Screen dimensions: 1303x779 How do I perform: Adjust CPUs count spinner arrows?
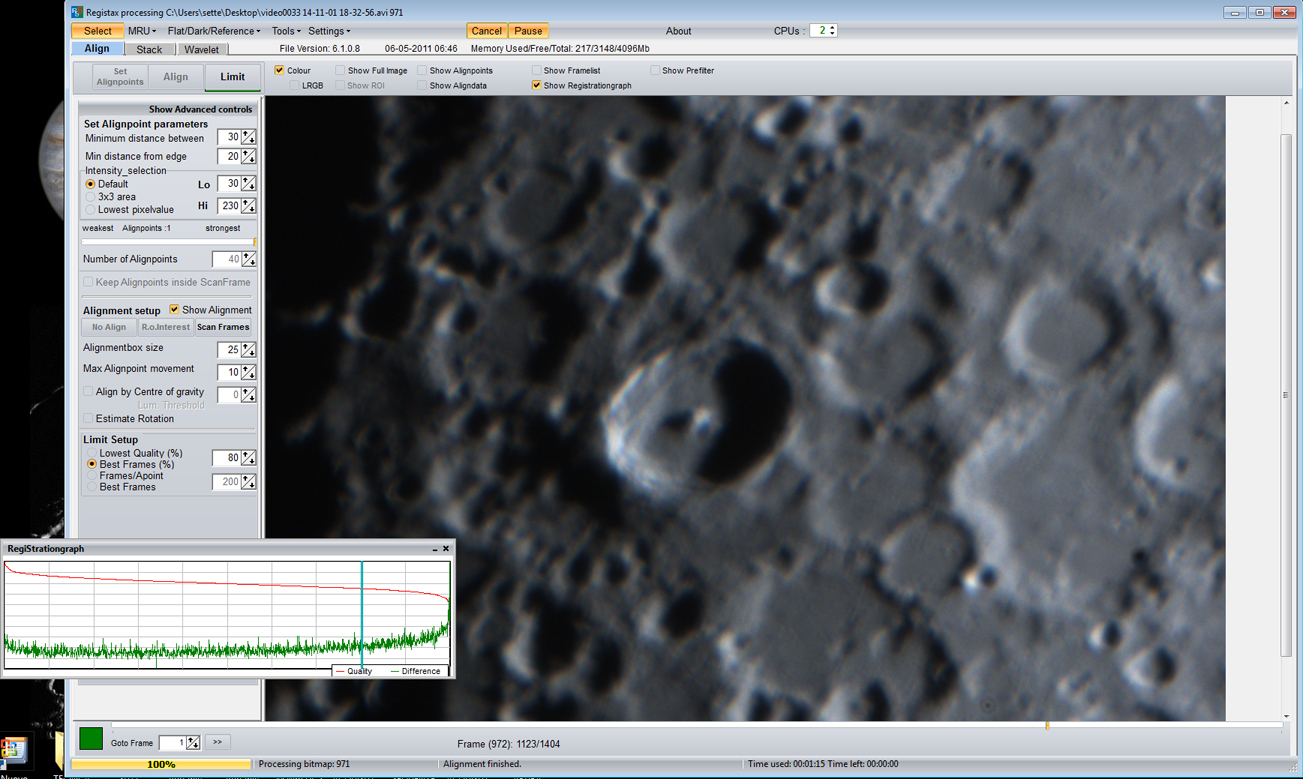click(832, 31)
